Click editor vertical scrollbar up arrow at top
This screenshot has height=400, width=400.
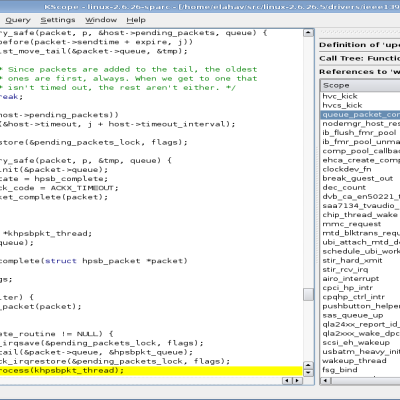click(x=308, y=33)
